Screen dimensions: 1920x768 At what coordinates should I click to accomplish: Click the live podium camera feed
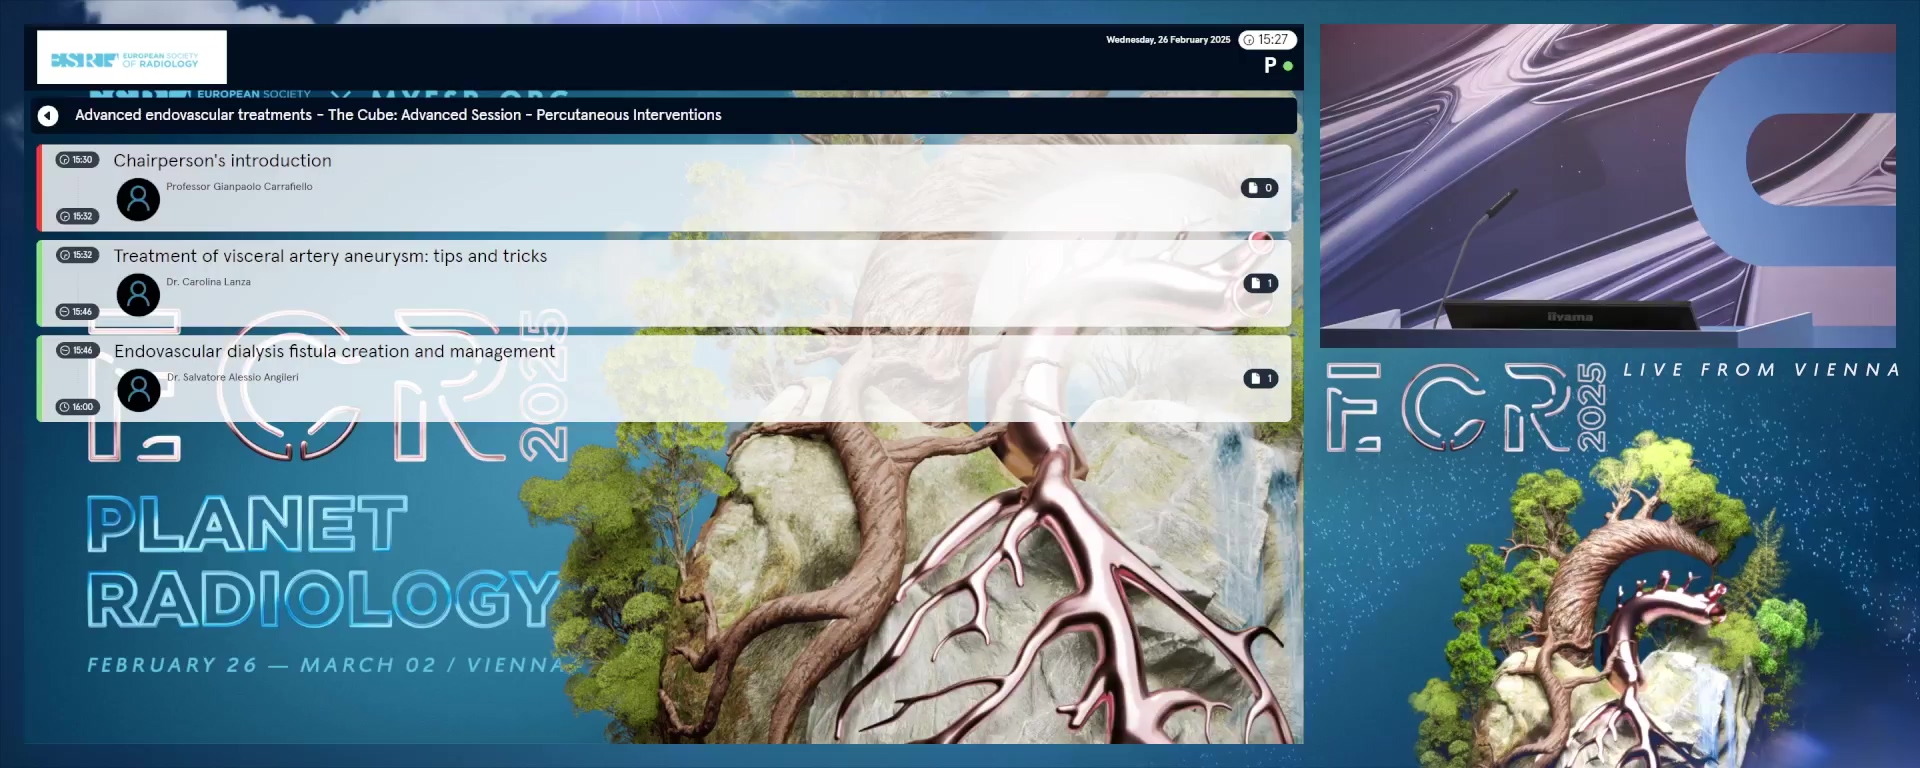pyautogui.click(x=1608, y=186)
